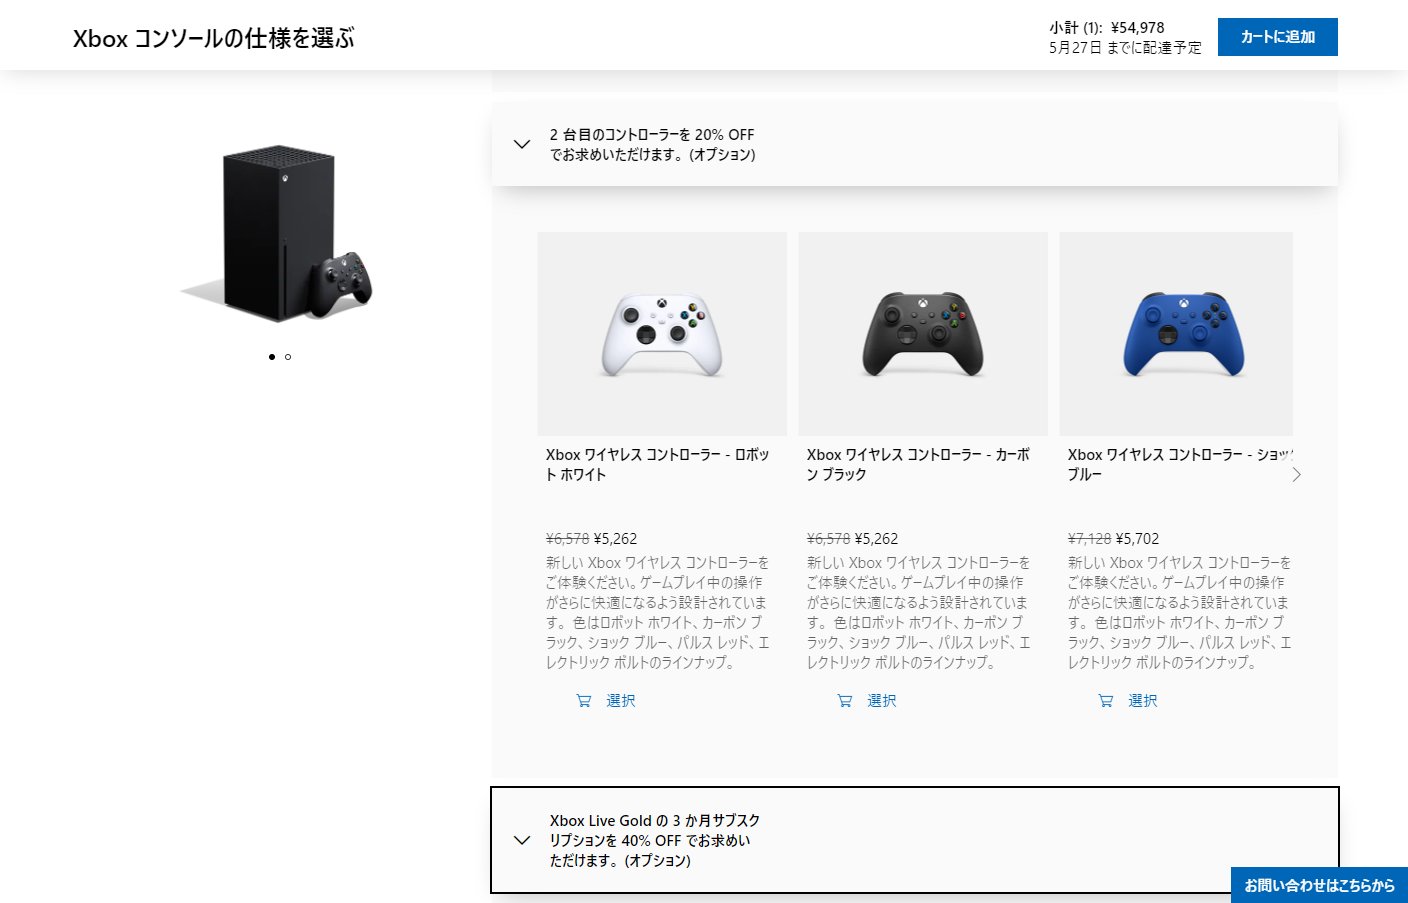The image size is (1408, 903).
Task: Click 選択 link for Carbon Black controller
Action: [x=882, y=701]
